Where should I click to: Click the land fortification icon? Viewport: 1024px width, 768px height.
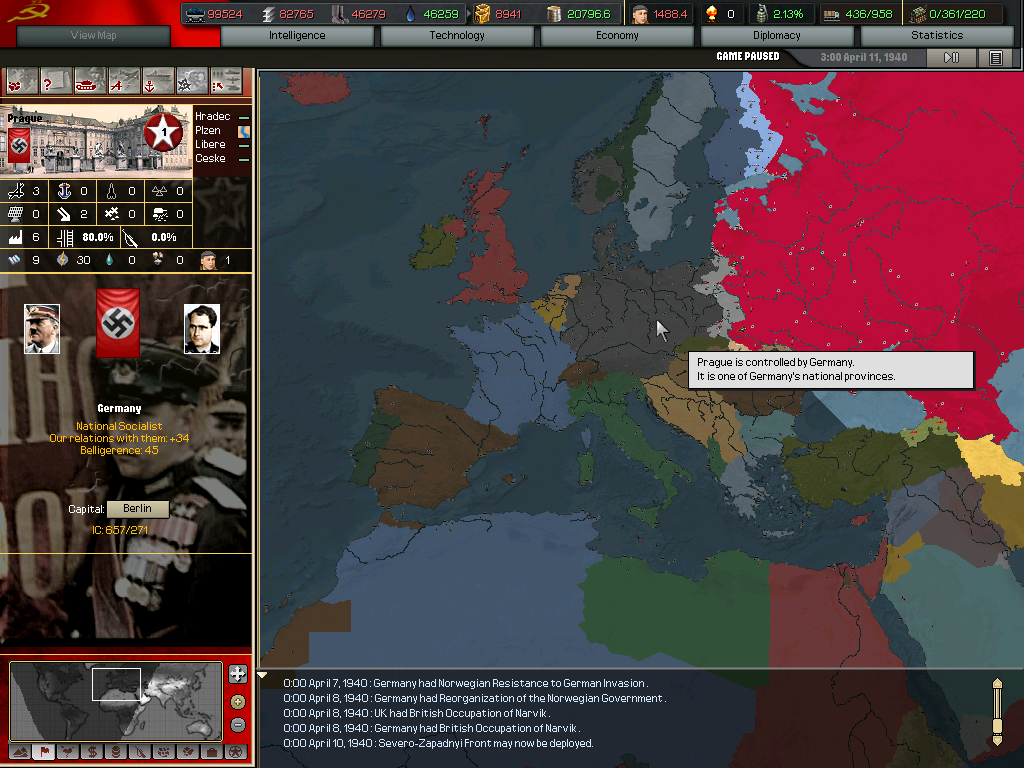click(x=112, y=214)
